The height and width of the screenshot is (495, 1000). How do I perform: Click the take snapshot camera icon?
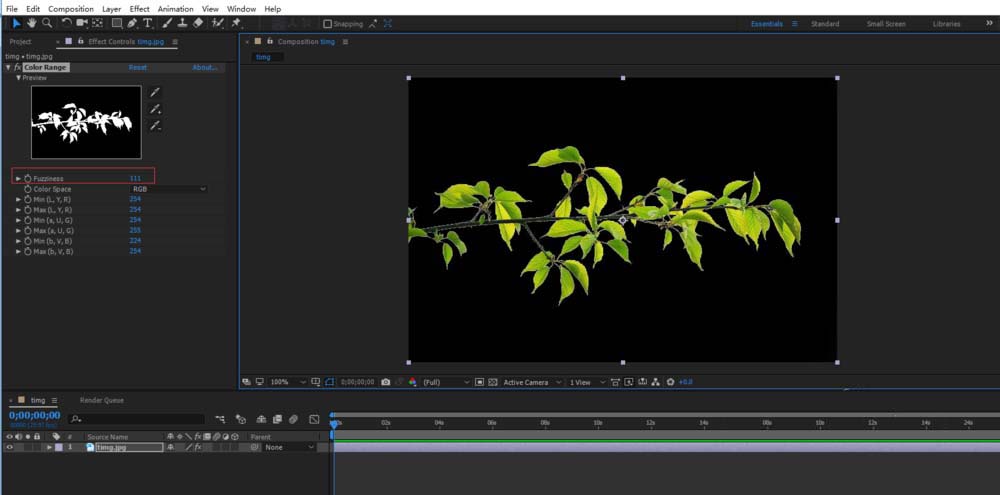[x=385, y=382]
